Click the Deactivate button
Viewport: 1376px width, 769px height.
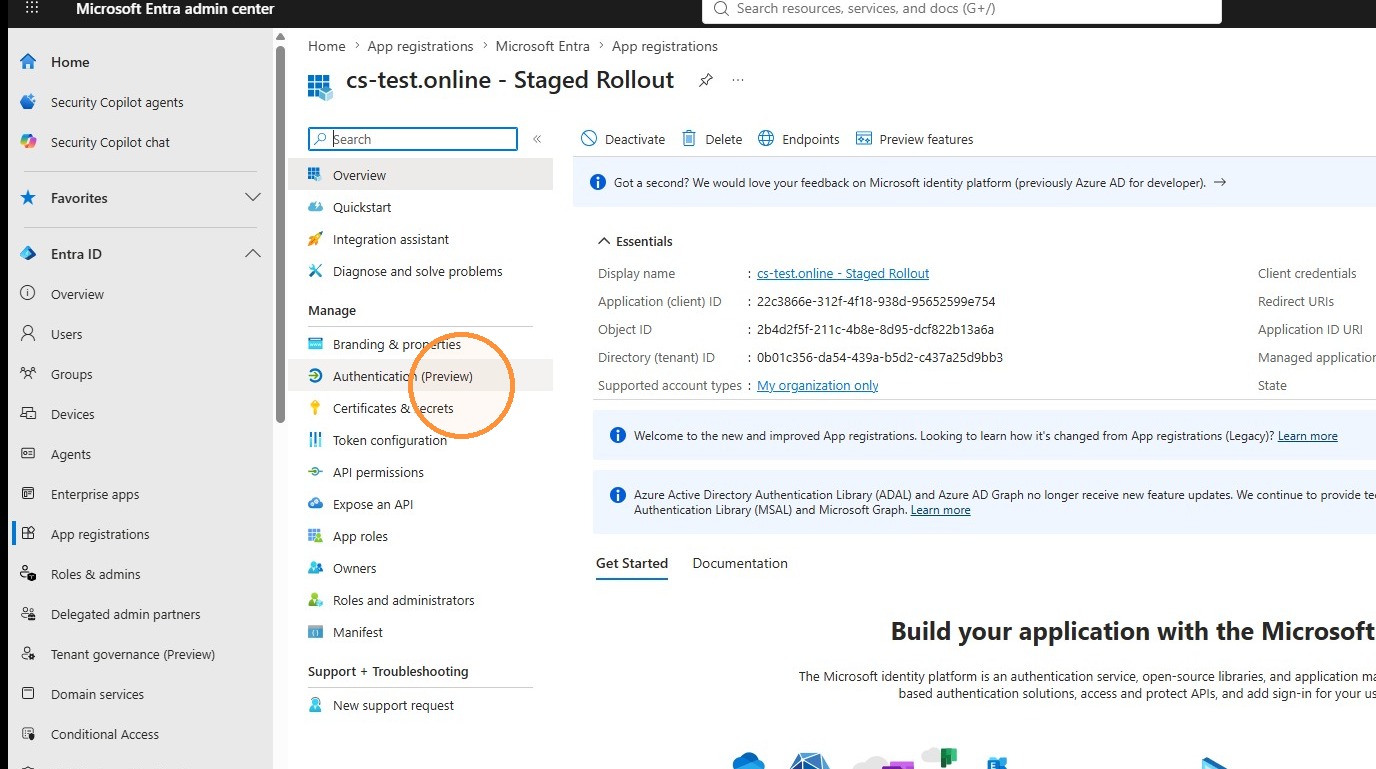tap(622, 139)
